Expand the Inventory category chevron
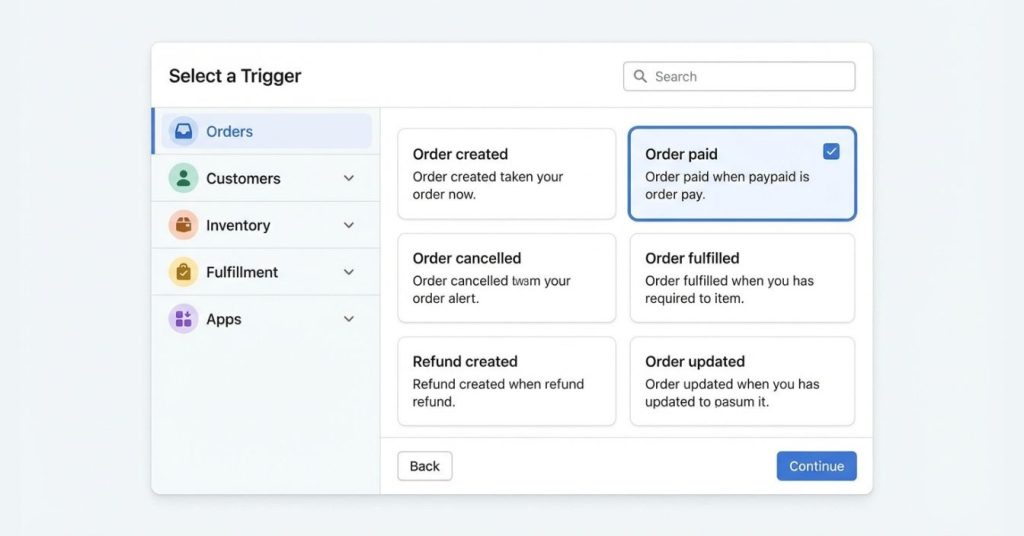The height and width of the screenshot is (536, 1024). pyautogui.click(x=349, y=225)
